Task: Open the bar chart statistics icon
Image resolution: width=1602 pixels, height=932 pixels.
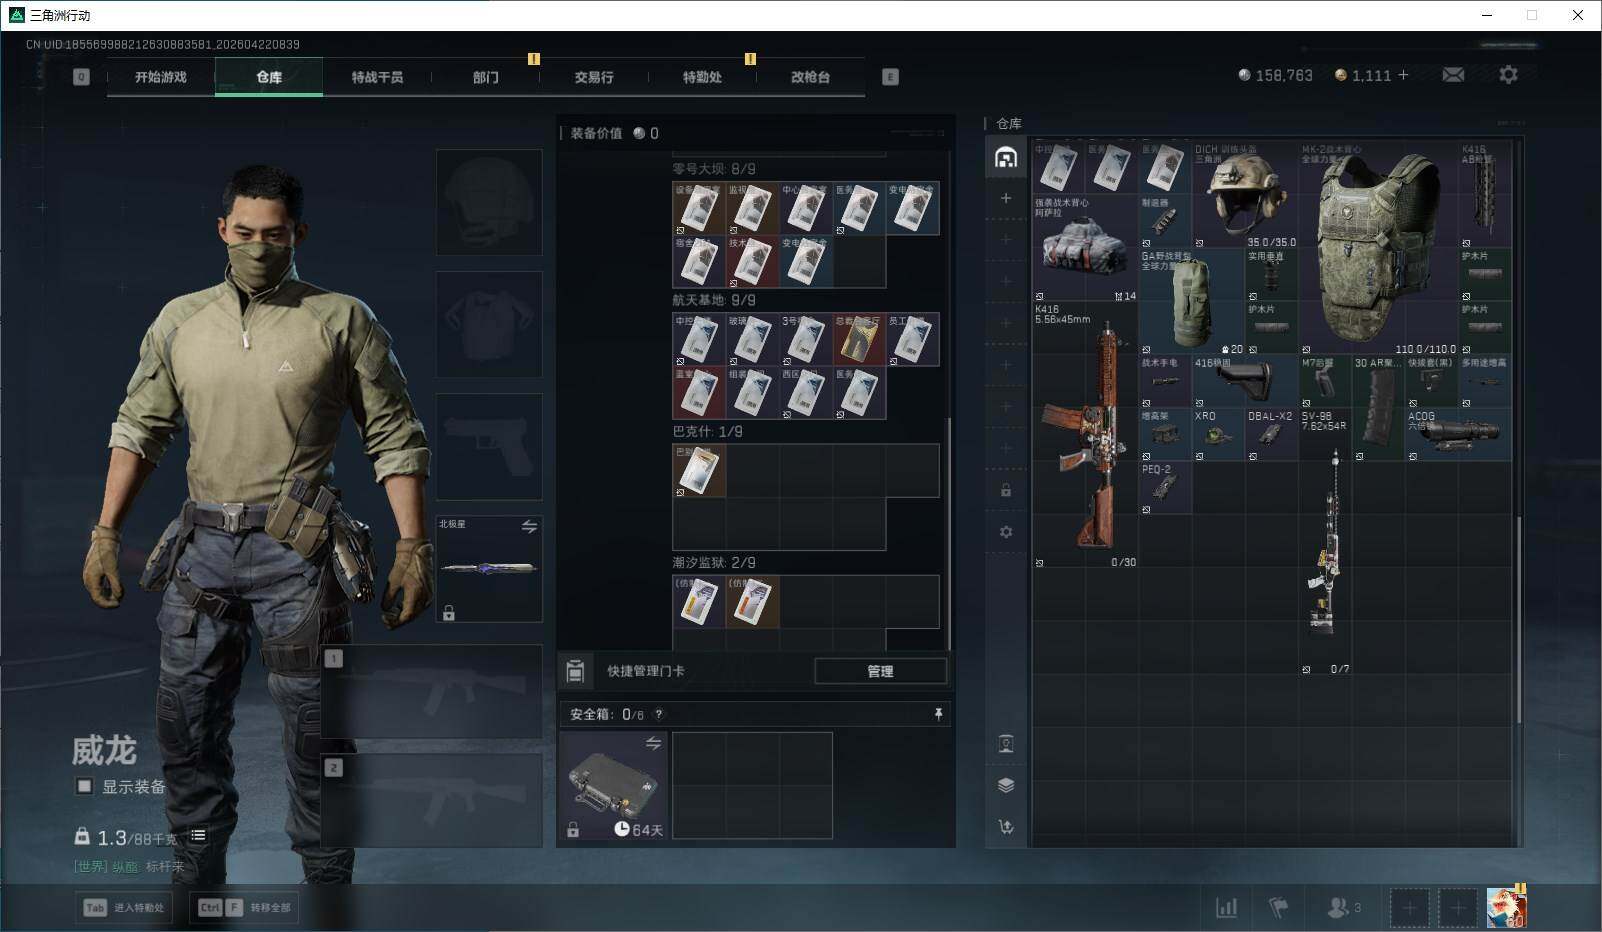Action: [1226, 907]
